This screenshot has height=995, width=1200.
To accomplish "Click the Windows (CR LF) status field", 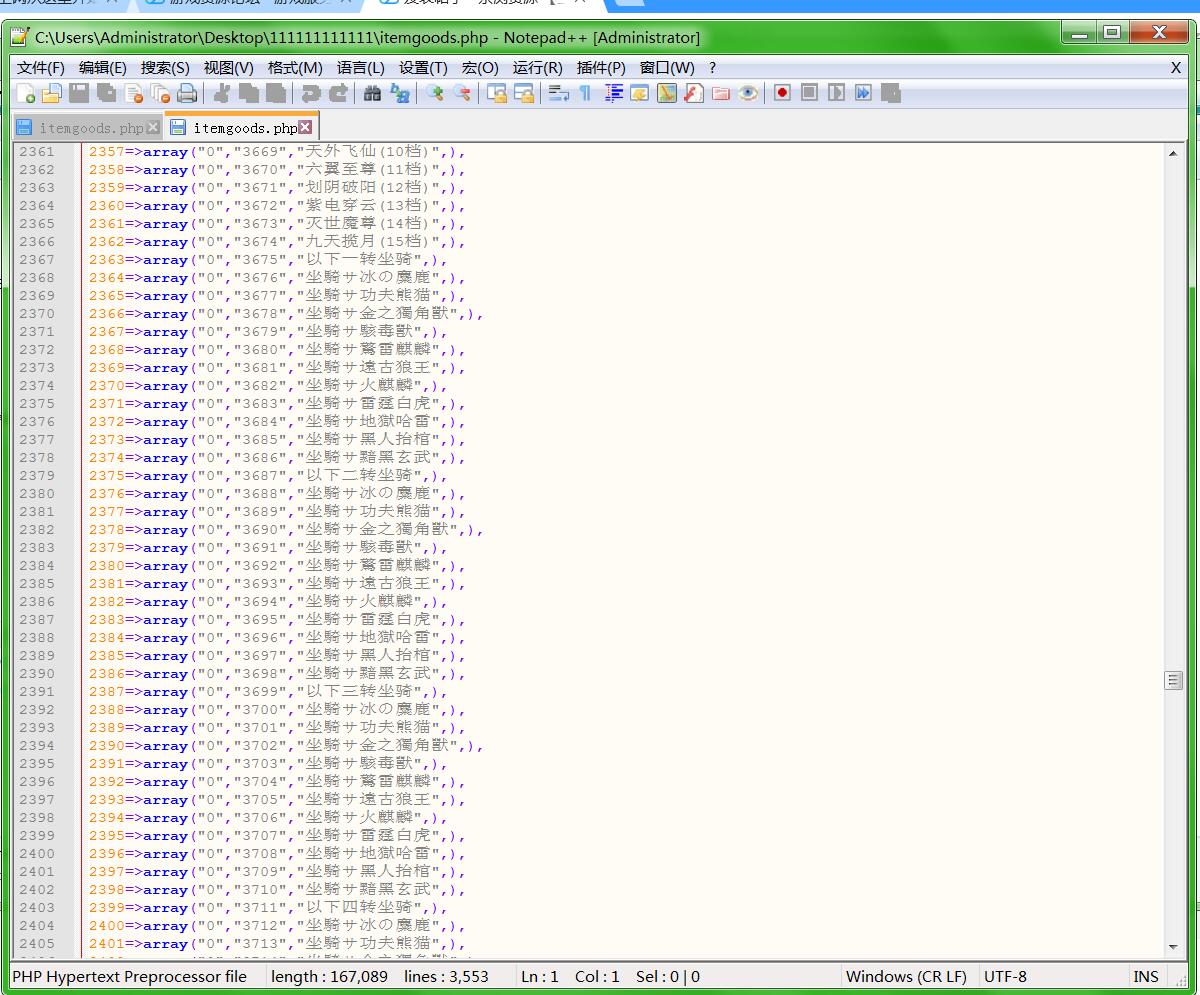I will pos(906,977).
